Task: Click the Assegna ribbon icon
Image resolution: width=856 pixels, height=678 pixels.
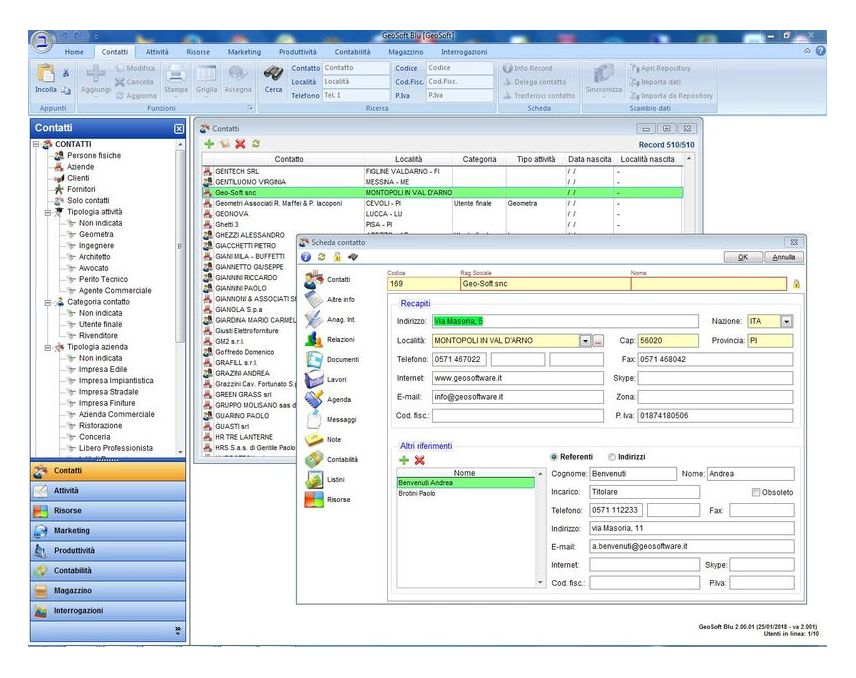Action: 238,74
